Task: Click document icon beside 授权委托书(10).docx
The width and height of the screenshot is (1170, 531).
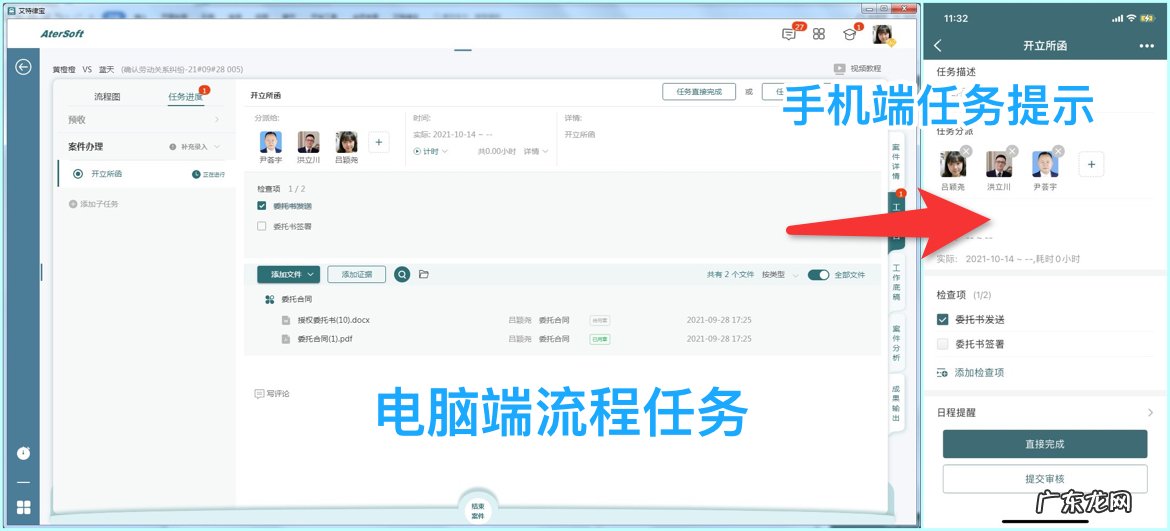Action: [285, 320]
